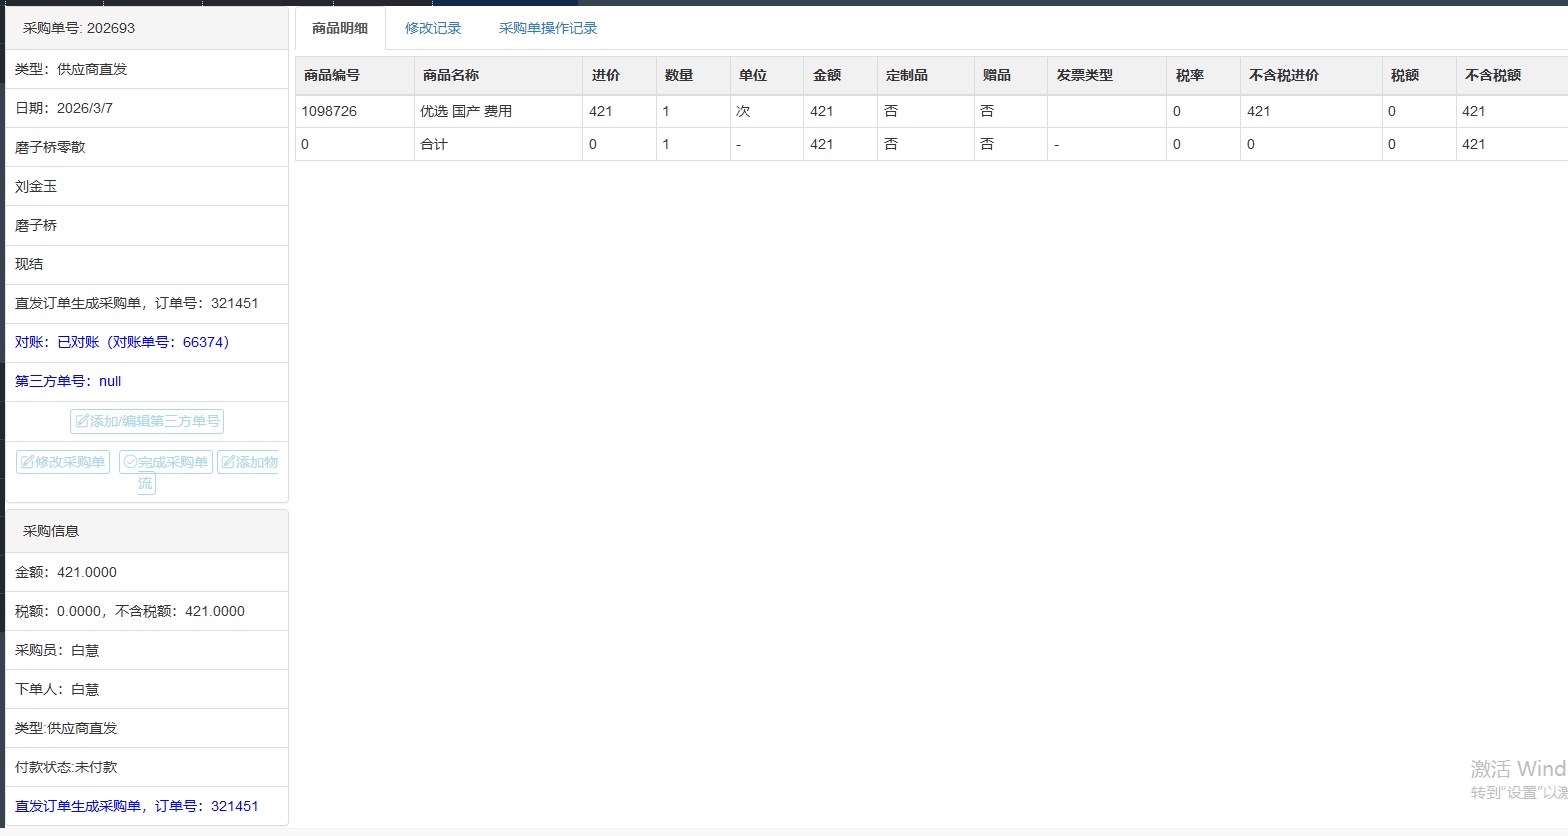Open the blue 订单号 321451 link under 采购信息
The height and width of the screenshot is (836, 1568).
[136, 806]
